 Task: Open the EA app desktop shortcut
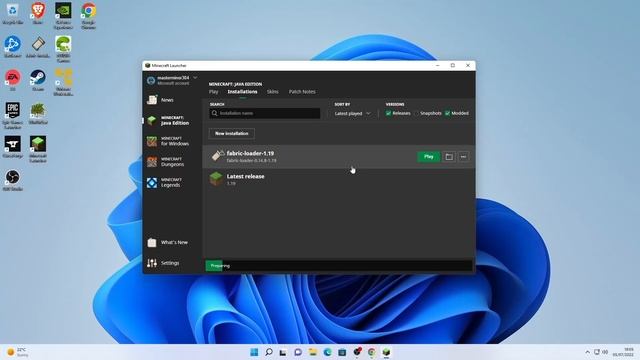pyautogui.click(x=13, y=80)
